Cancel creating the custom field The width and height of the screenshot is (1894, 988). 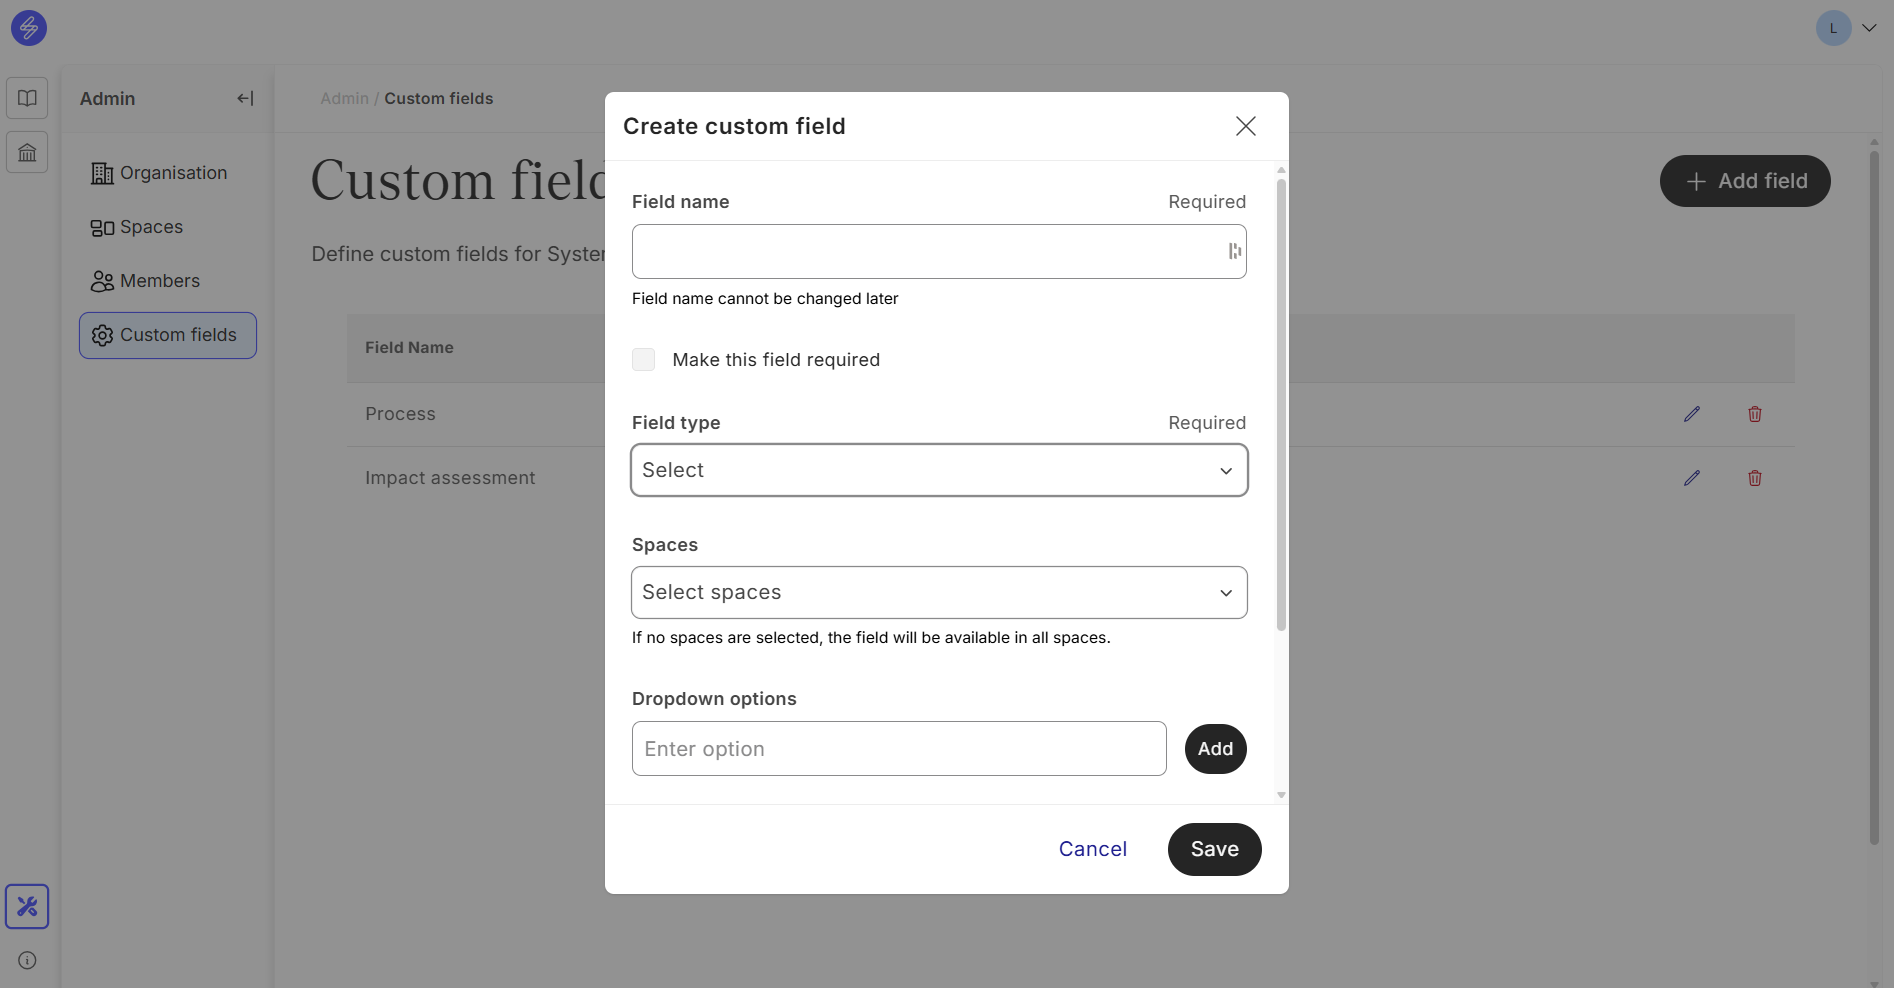(x=1092, y=849)
